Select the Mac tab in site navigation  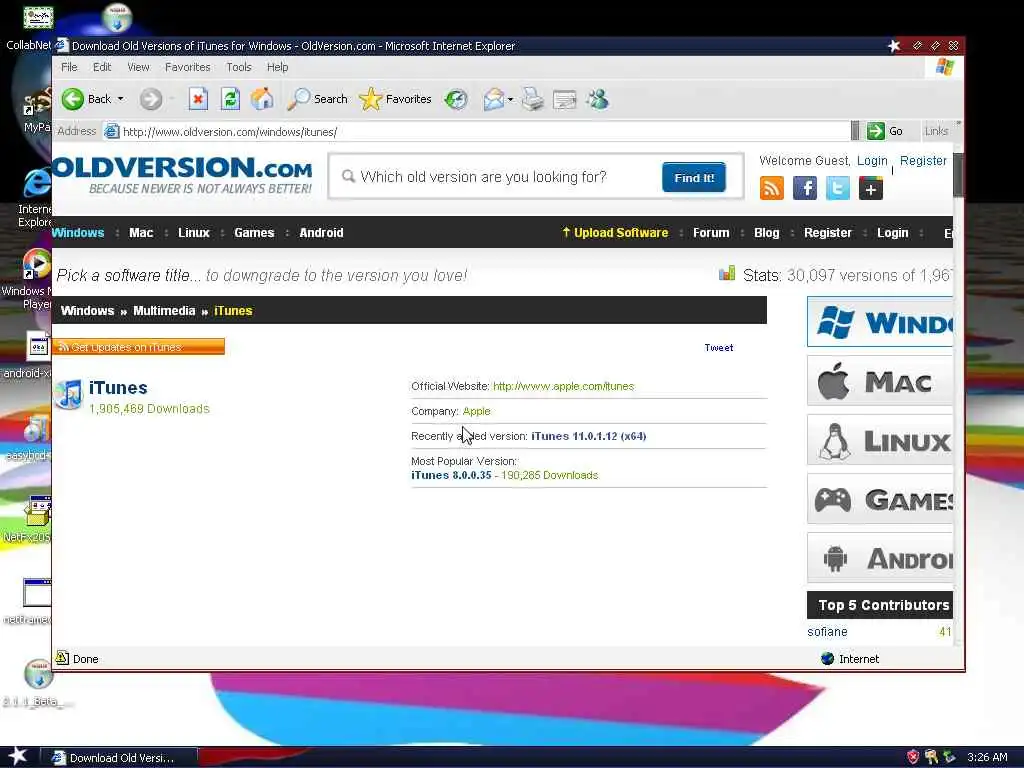click(x=141, y=232)
